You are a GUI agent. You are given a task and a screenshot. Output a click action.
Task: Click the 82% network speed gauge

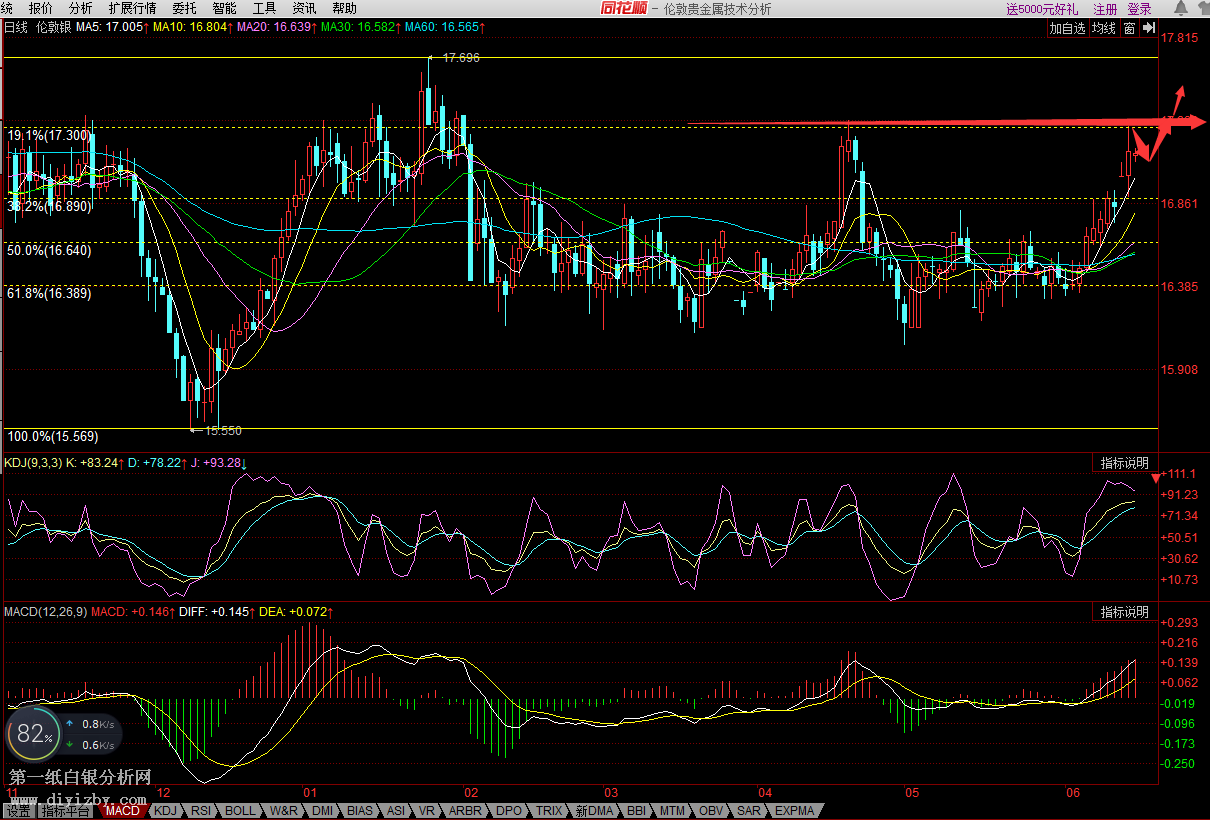[33, 734]
